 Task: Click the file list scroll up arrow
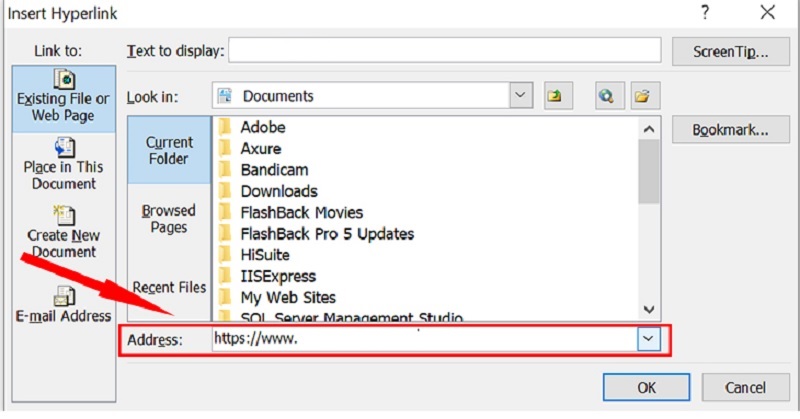[x=649, y=129]
